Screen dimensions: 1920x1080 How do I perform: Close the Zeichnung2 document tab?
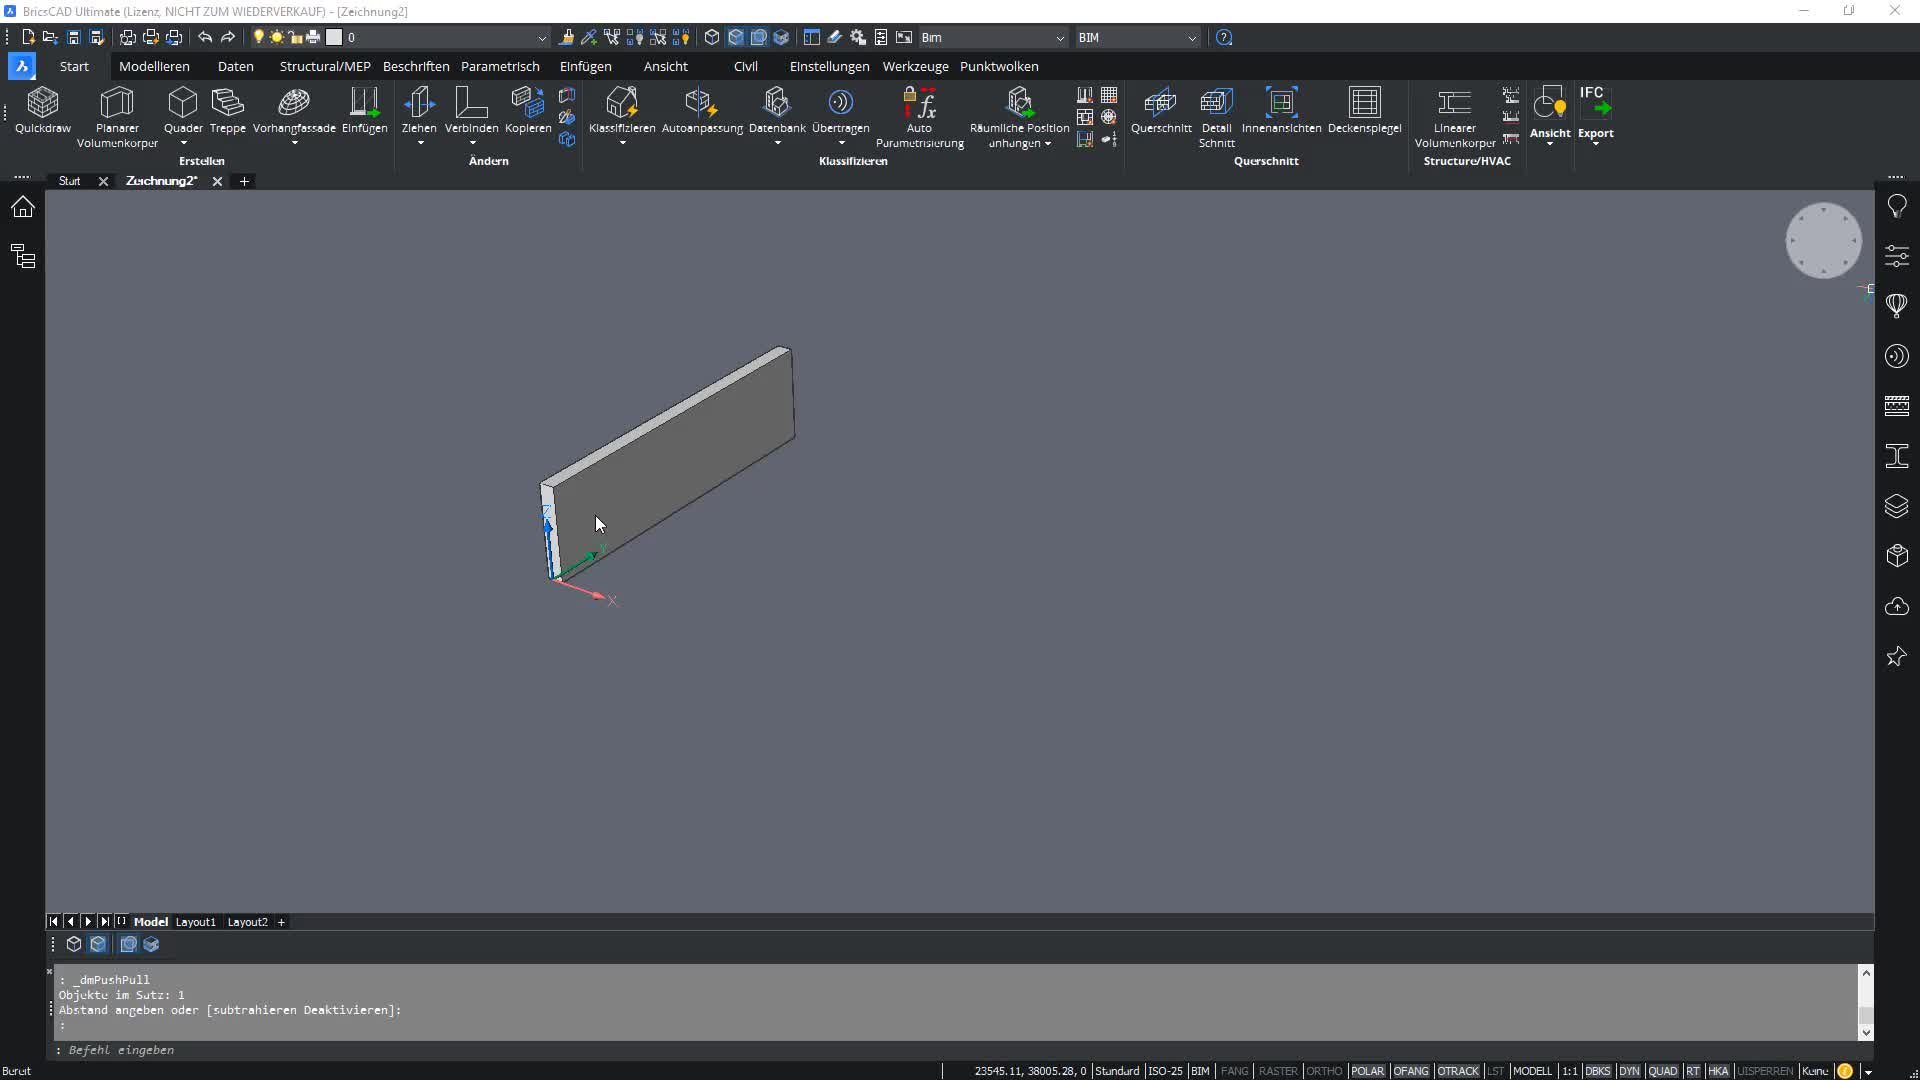coord(217,181)
